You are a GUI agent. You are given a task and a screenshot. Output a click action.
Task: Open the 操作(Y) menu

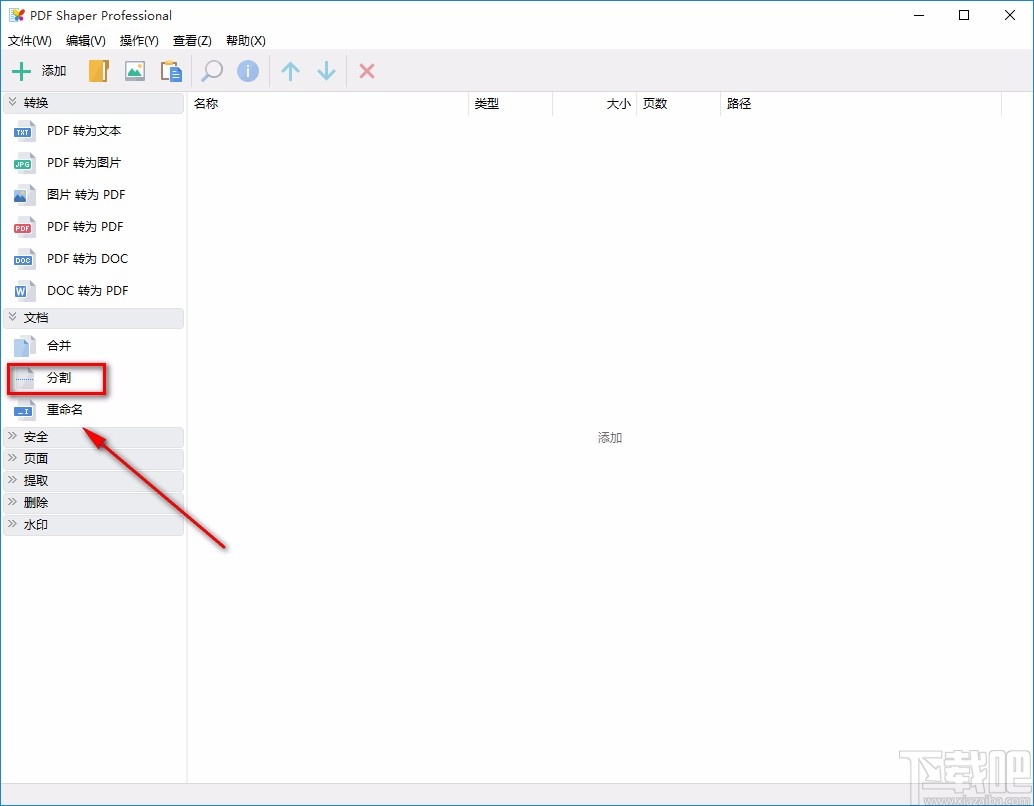click(x=139, y=41)
